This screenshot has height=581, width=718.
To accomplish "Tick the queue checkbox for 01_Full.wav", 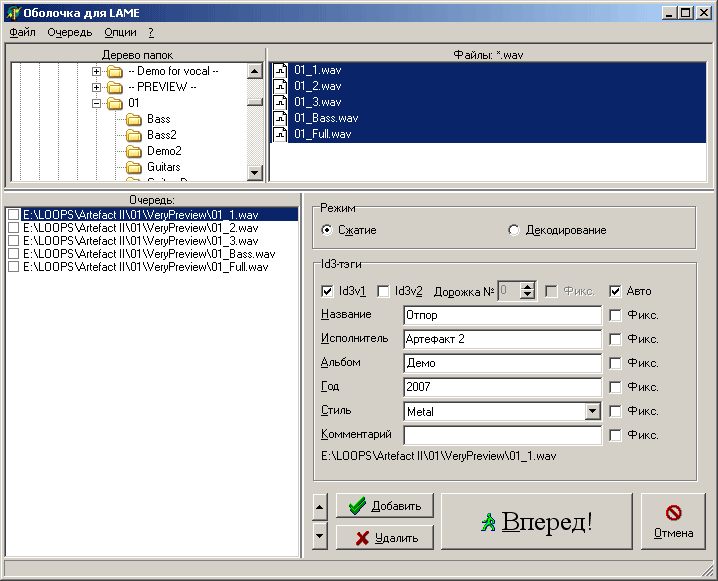I will [x=14, y=267].
